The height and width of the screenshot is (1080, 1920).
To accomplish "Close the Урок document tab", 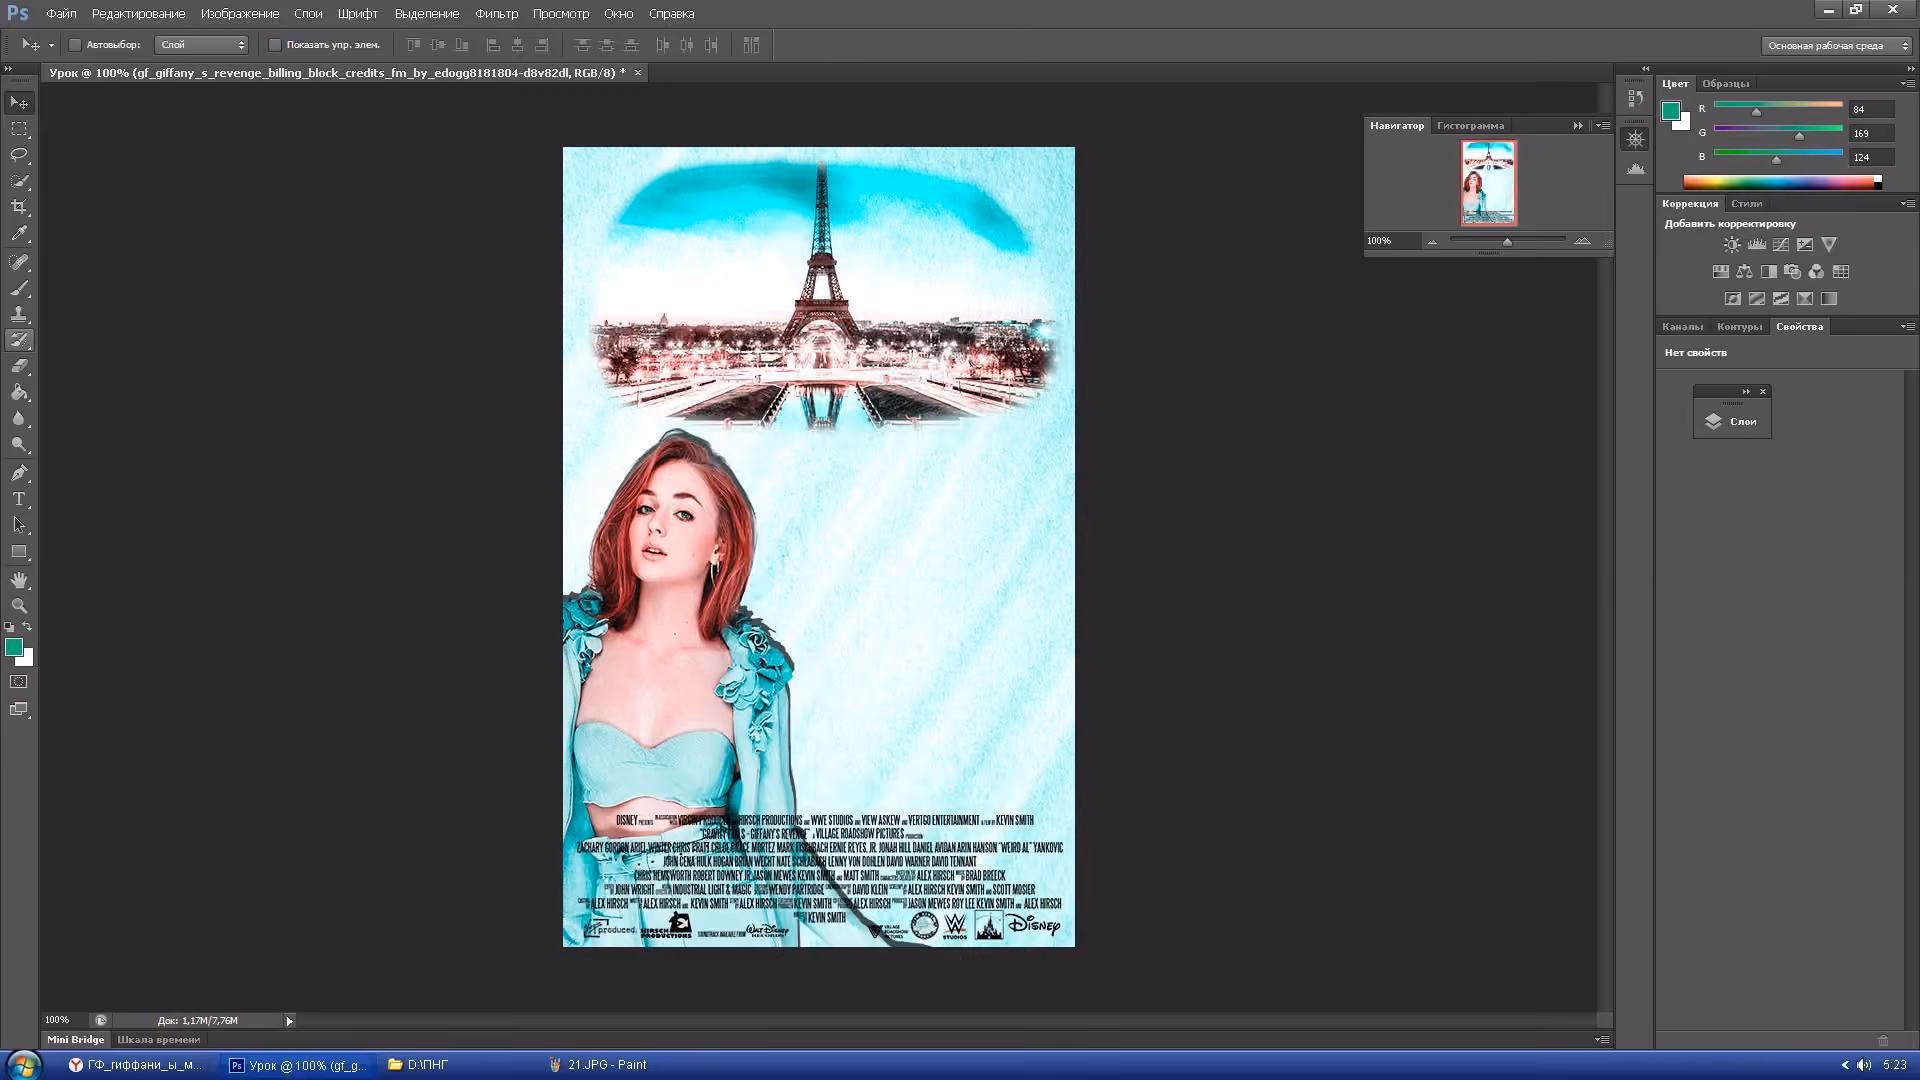I will [638, 73].
